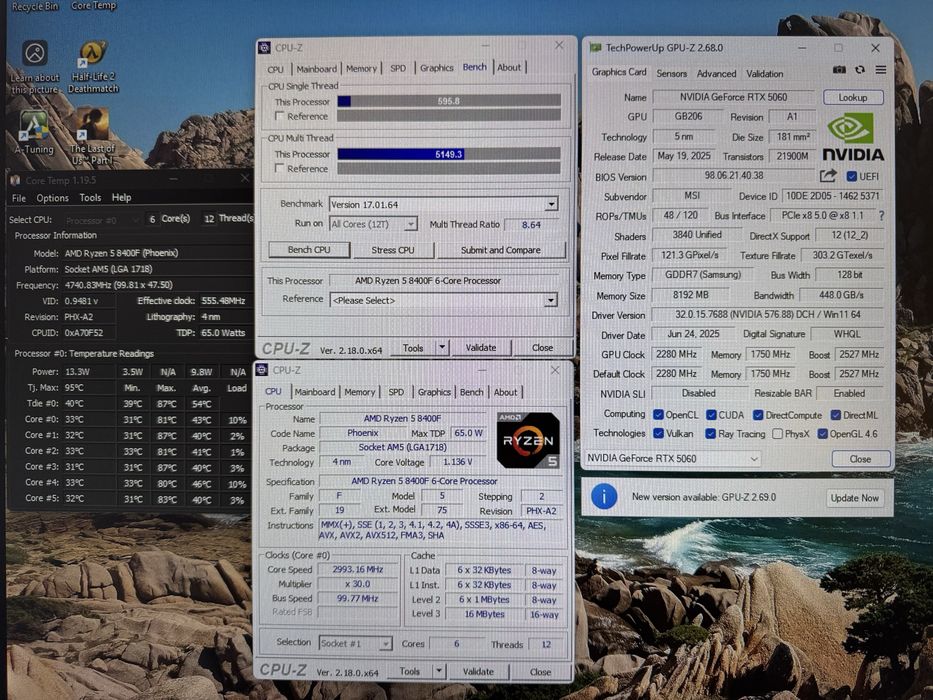Launch The Last of Us Part I shortcut

coord(93,137)
